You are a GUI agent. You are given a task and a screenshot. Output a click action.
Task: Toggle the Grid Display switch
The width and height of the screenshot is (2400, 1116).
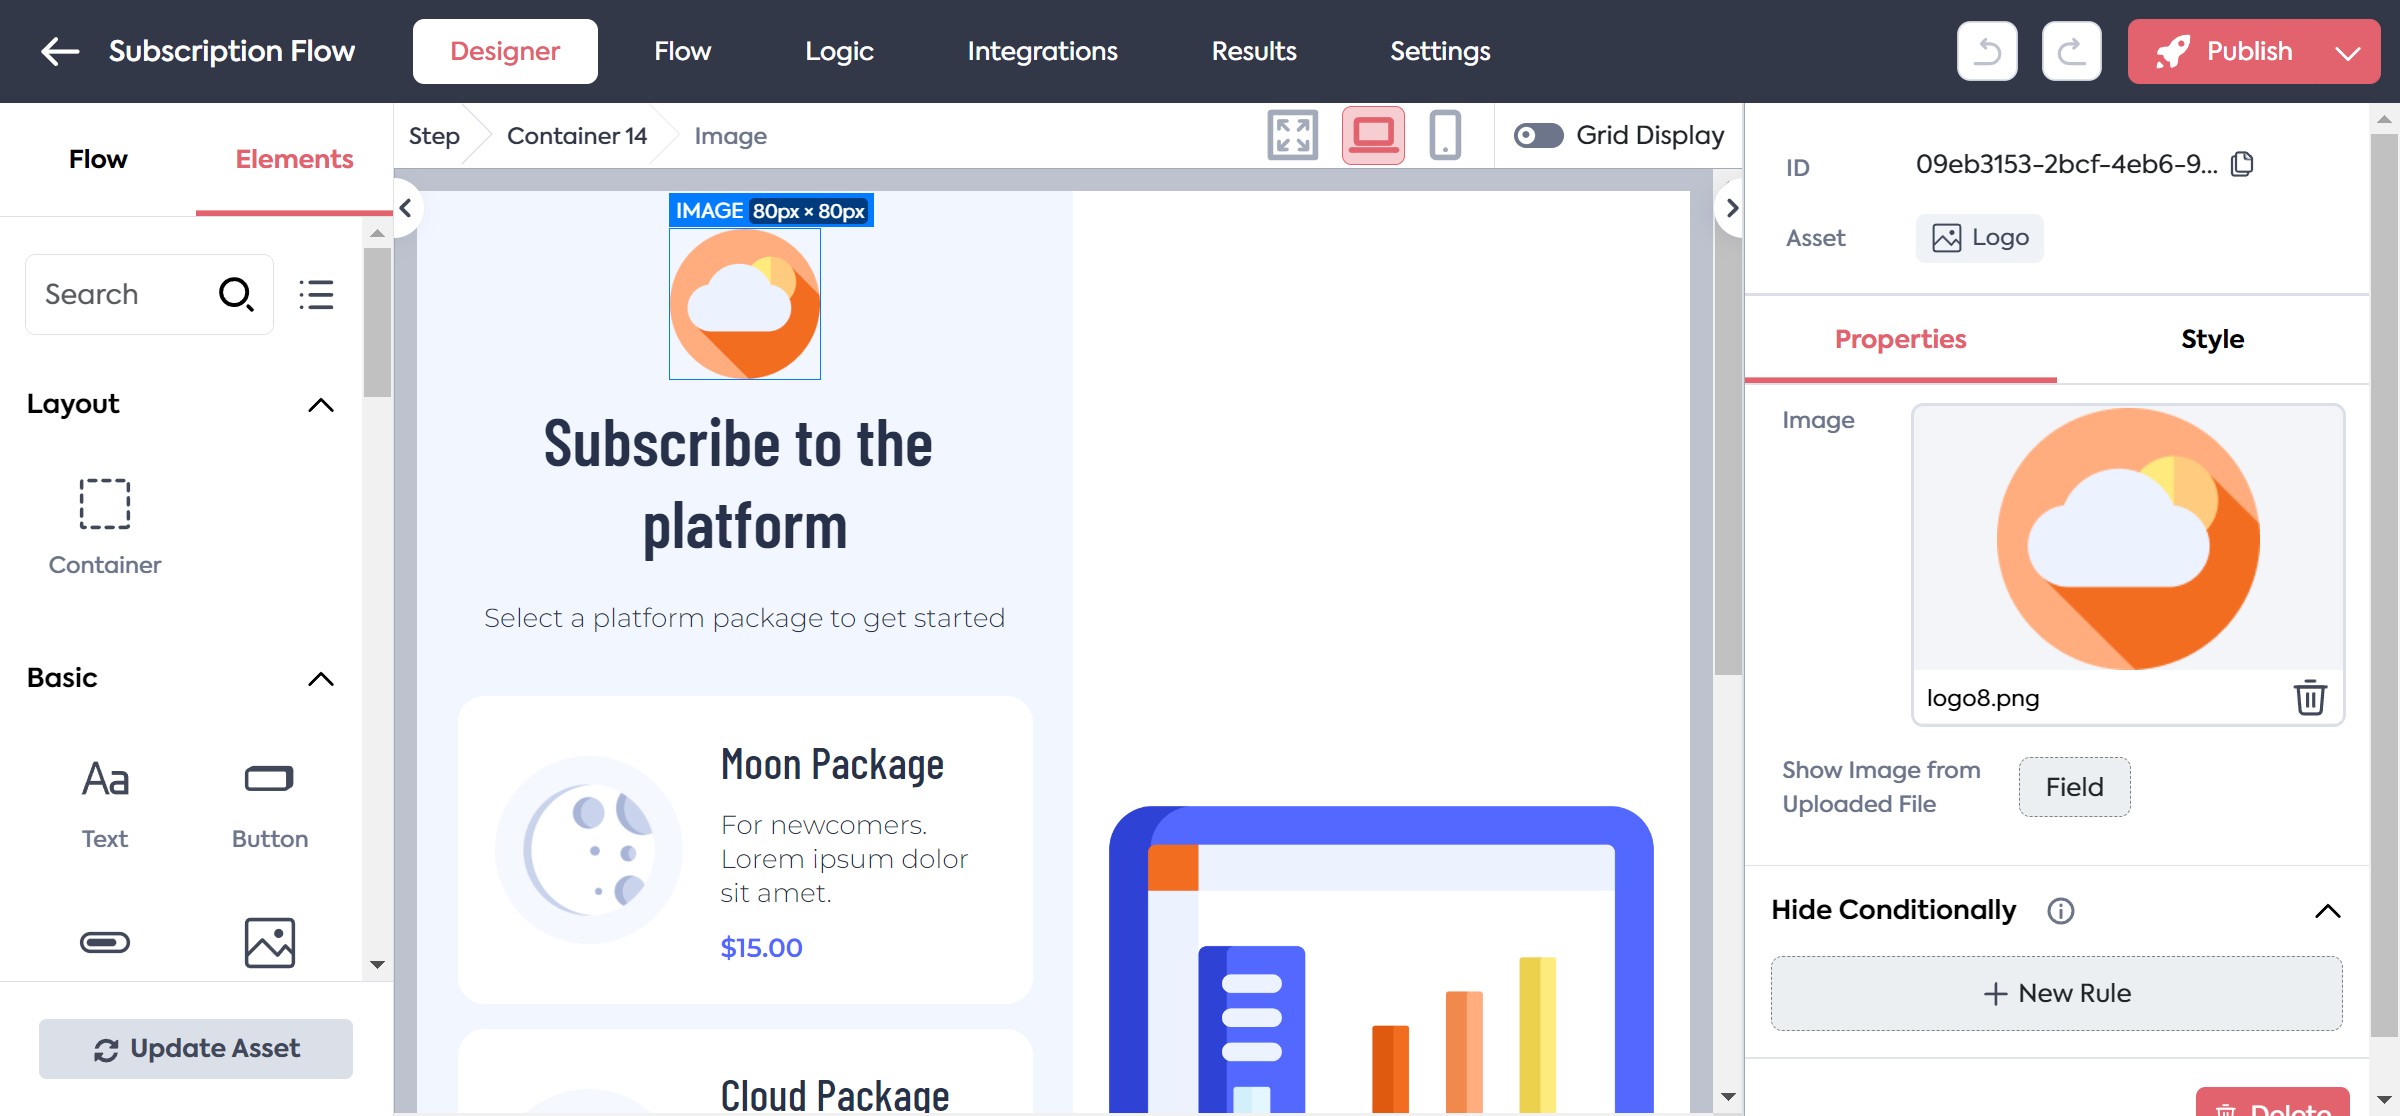1538,135
